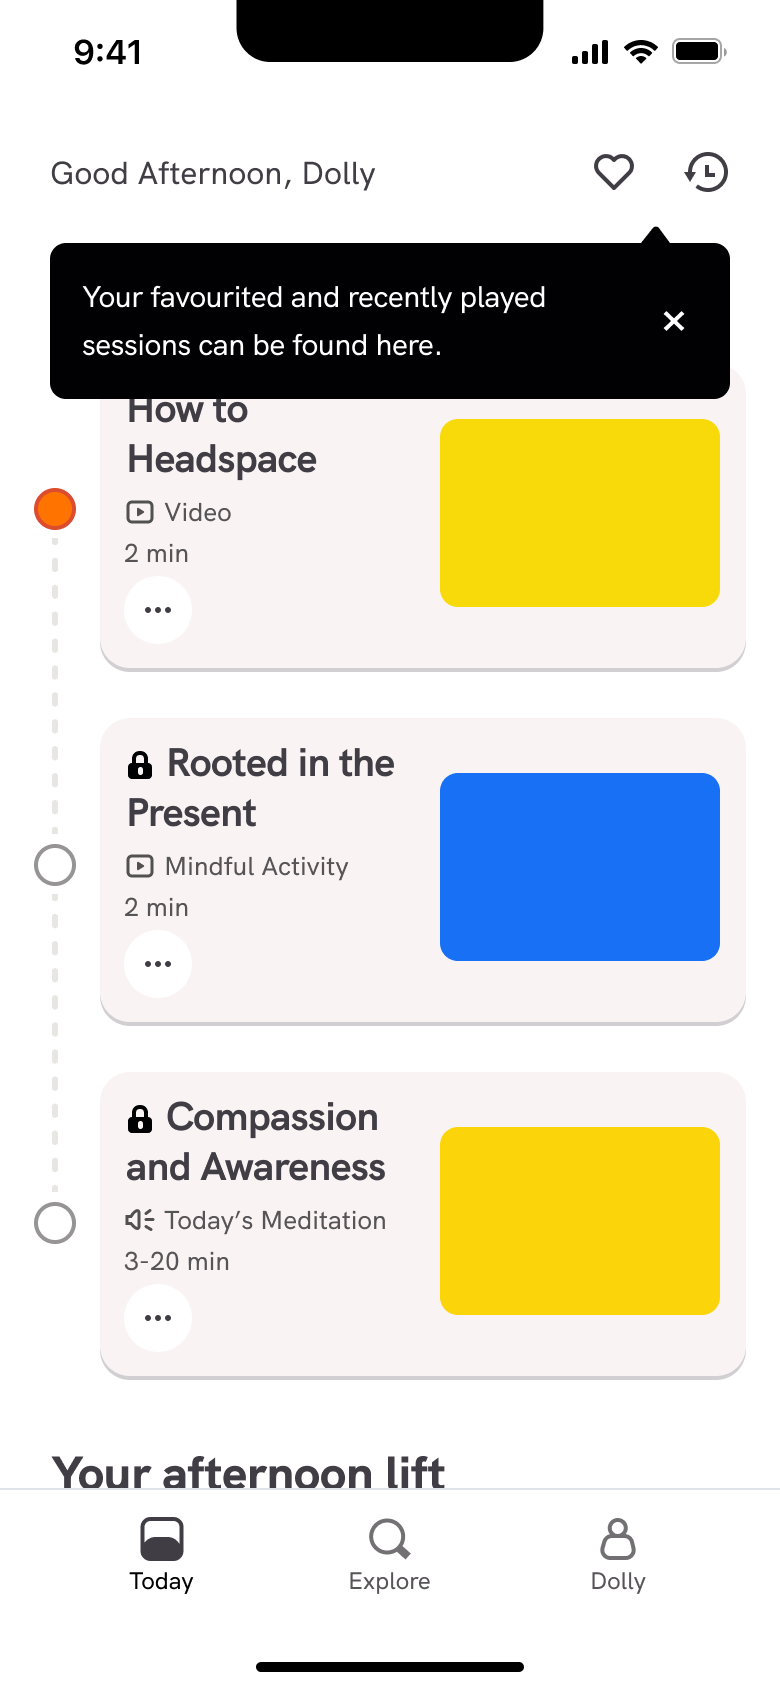Image resolution: width=780 pixels, height=1688 pixels.
Task: Dismiss the favourited sessions tooltip
Action: click(674, 321)
